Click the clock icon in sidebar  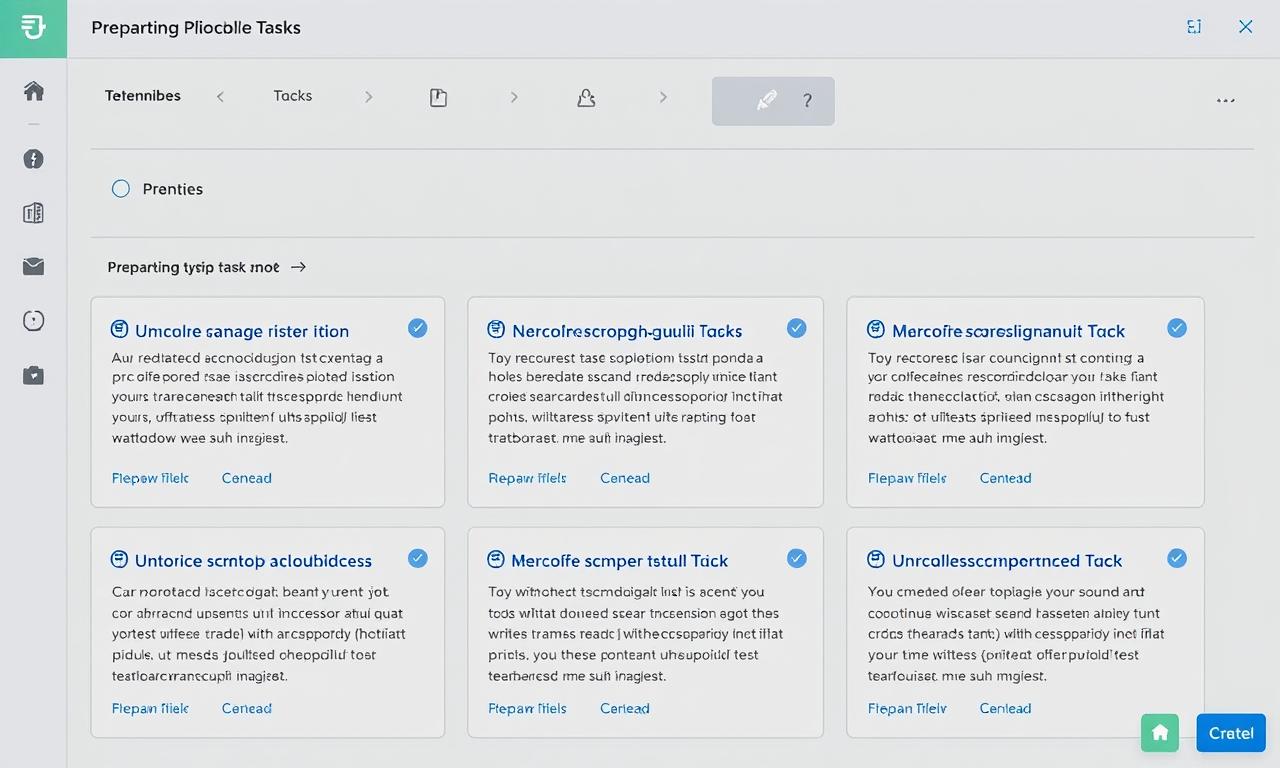click(x=33, y=320)
